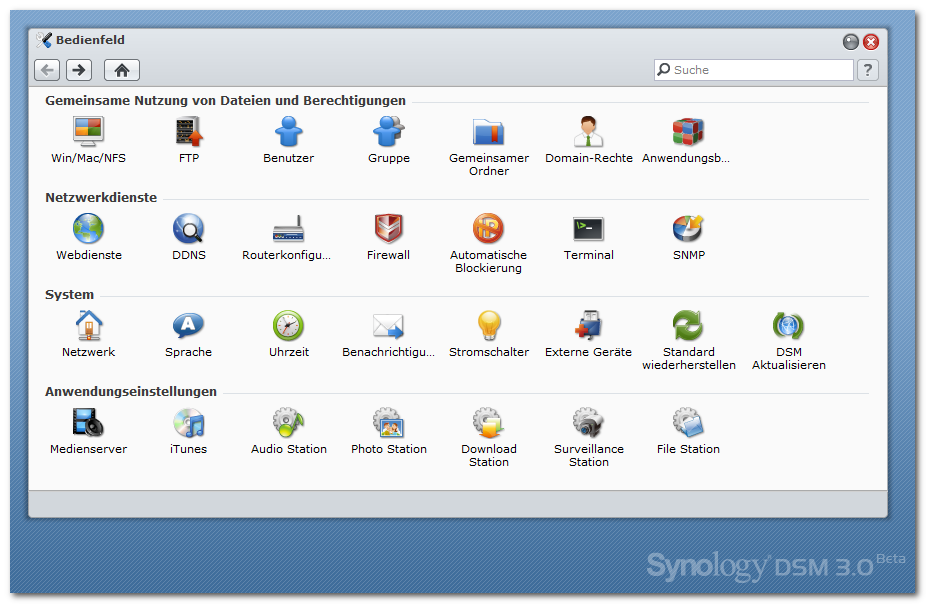Go forward with the right arrow button
The image size is (926, 604).
pos(79,70)
